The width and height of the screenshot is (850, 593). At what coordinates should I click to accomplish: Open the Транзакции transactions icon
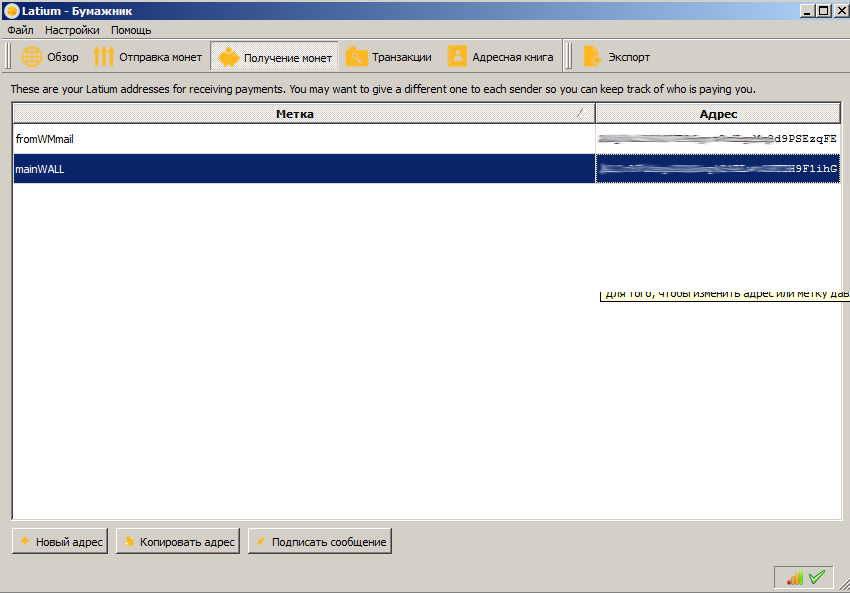(356, 57)
